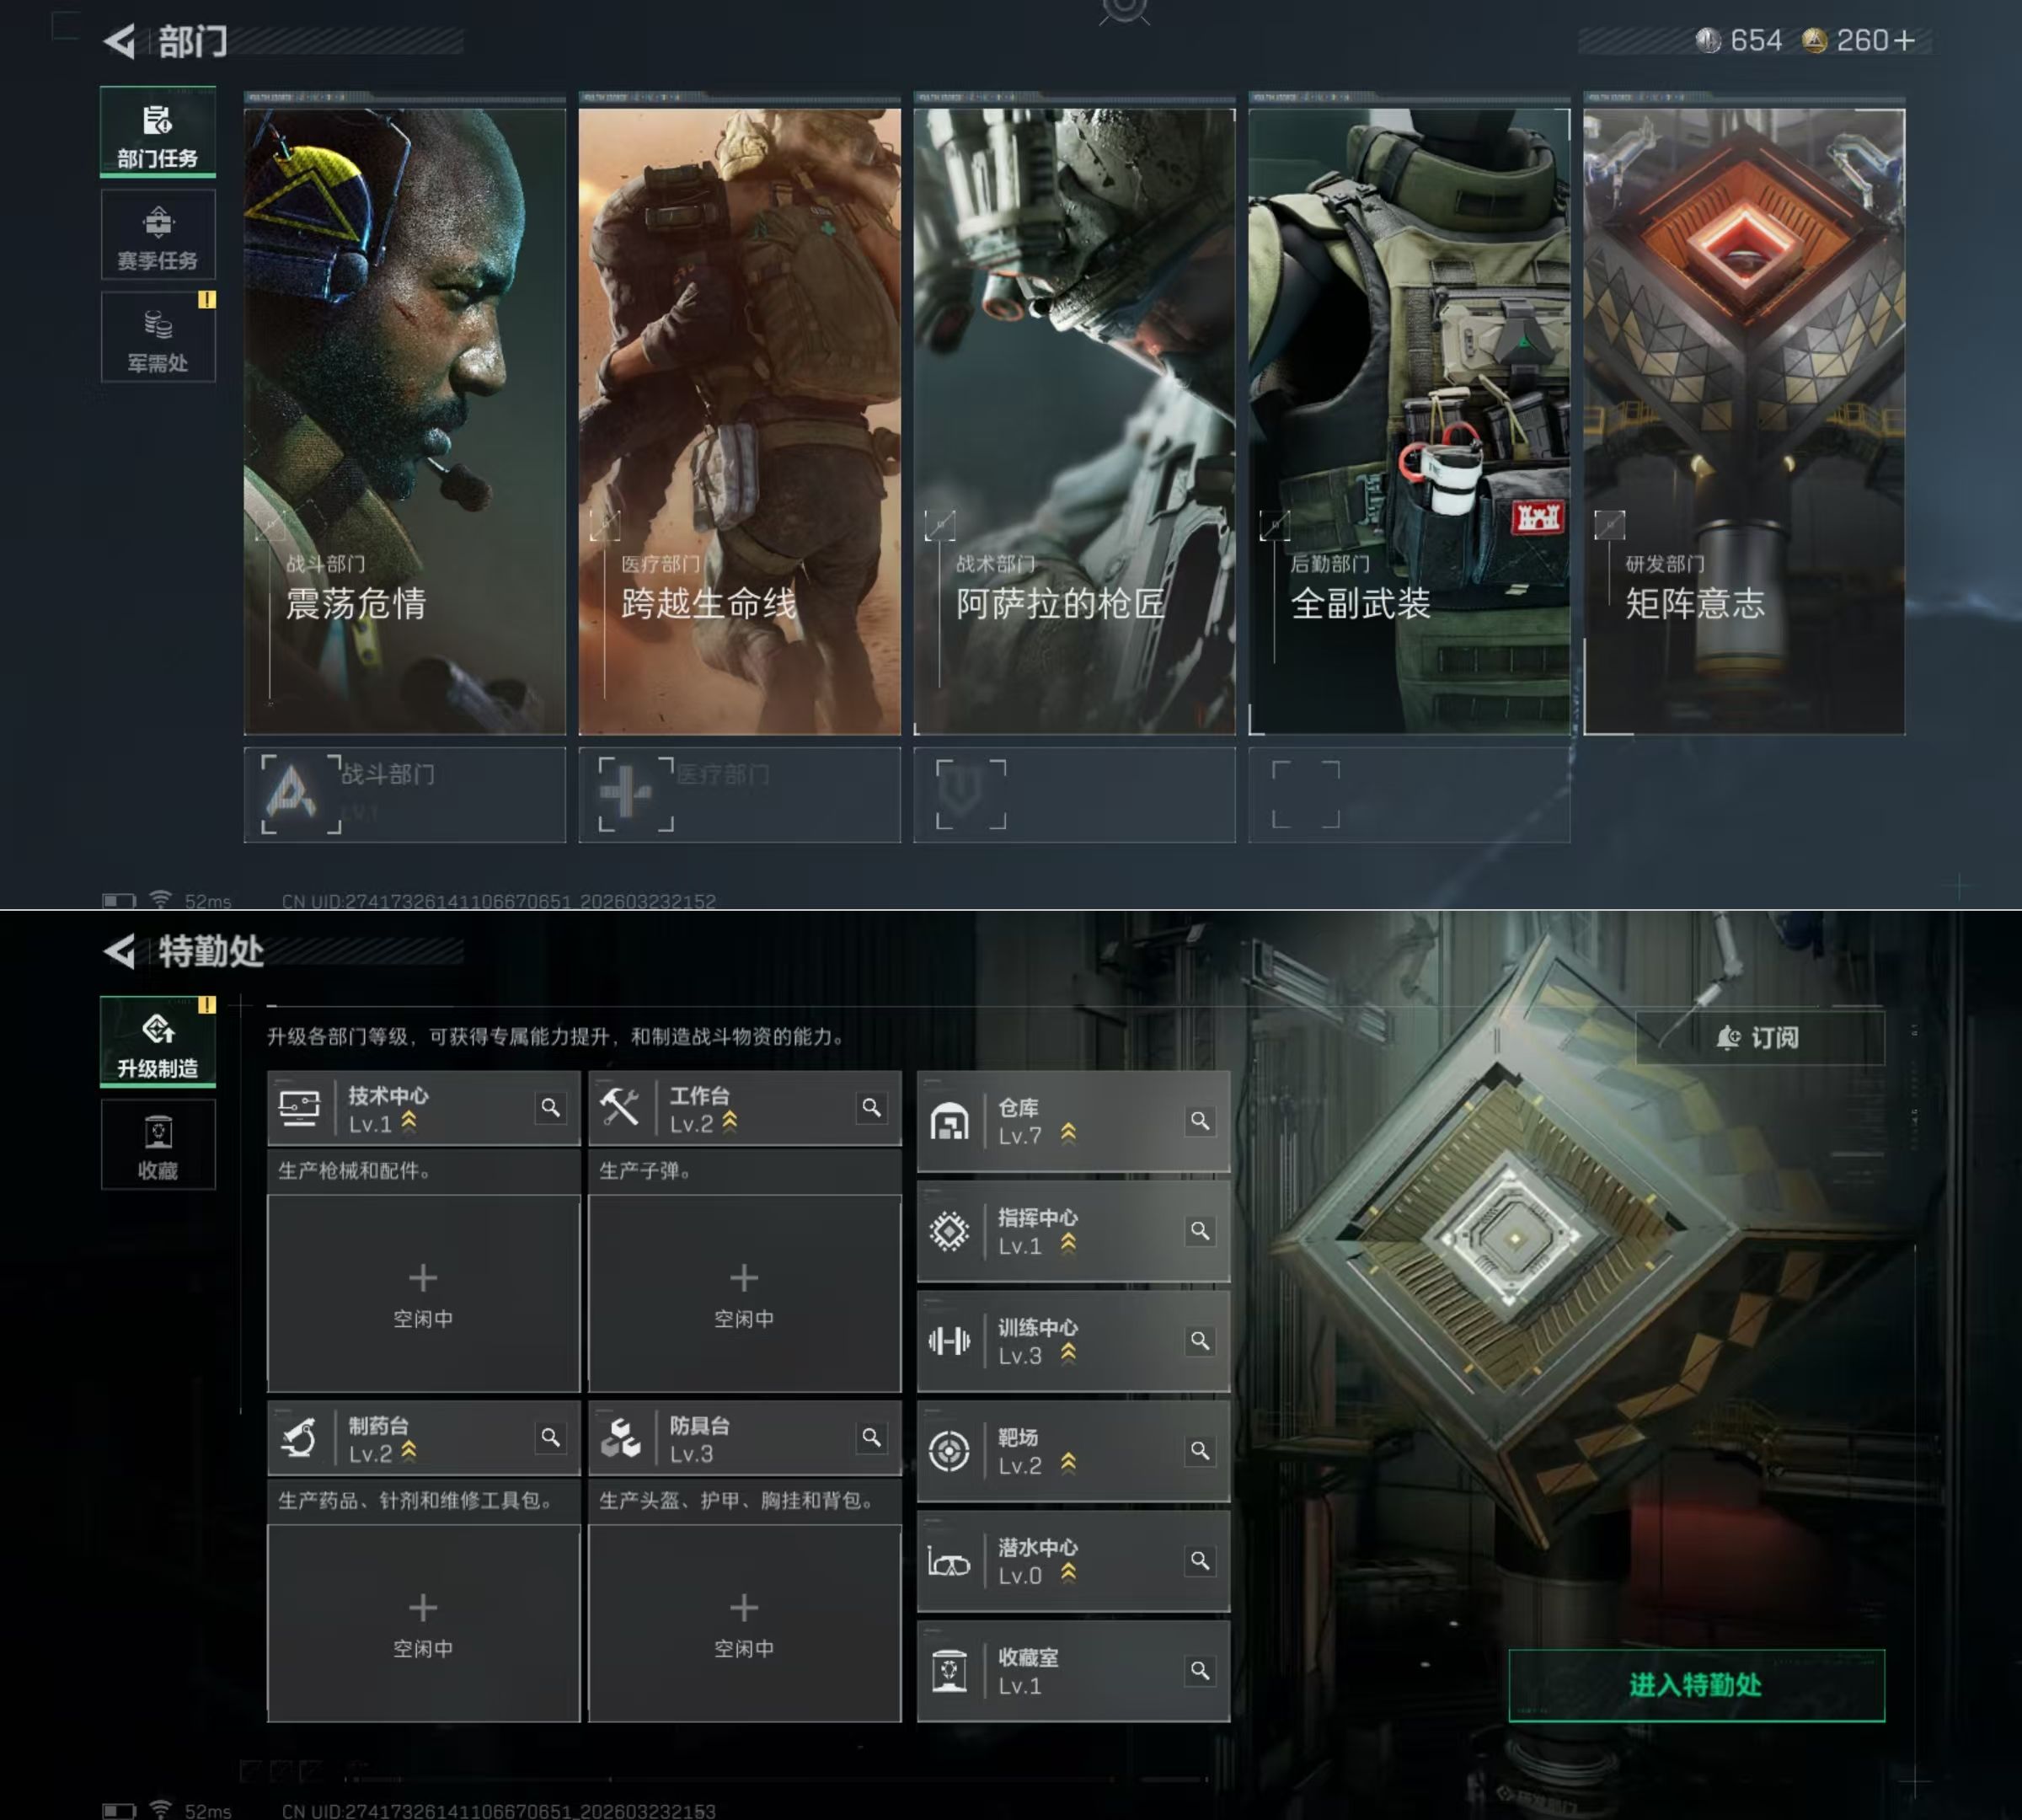This screenshot has height=1820, width=2022.
Task: Click the plus next to 260 currency
Action: (1904, 41)
